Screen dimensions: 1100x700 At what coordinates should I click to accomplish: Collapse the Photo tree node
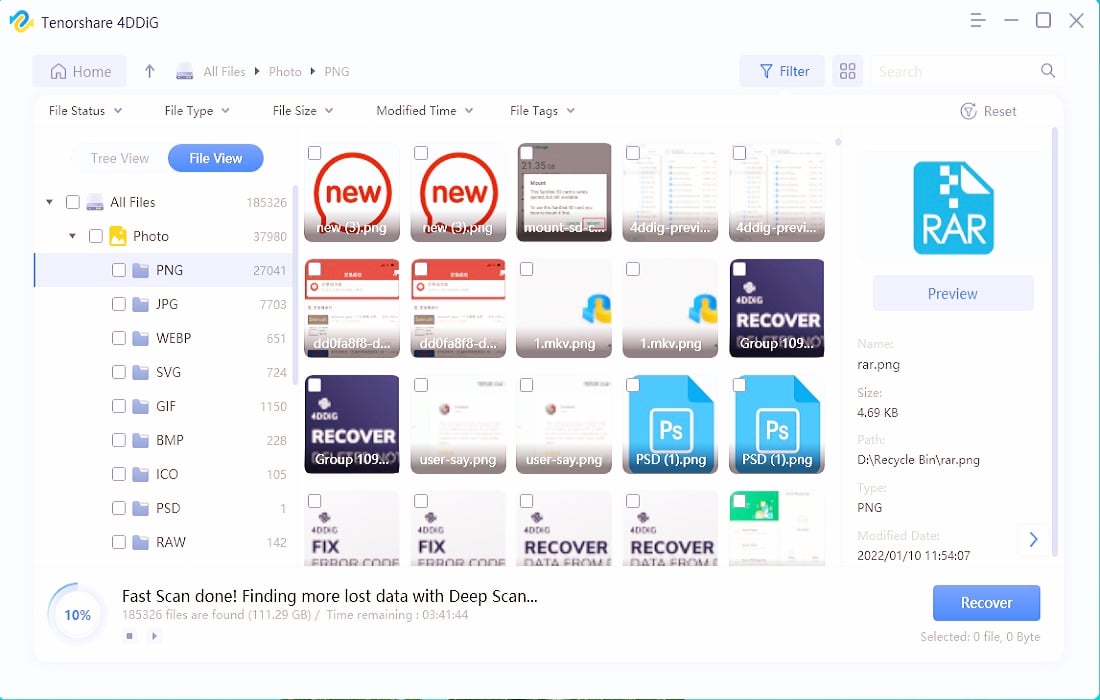click(73, 236)
